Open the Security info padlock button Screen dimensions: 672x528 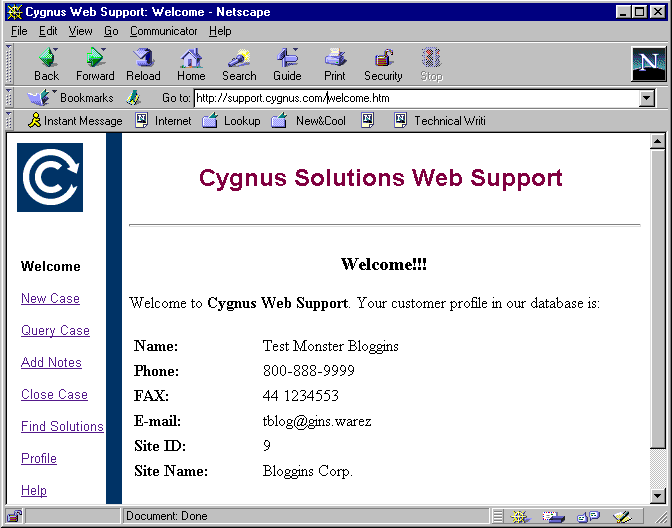(383, 64)
